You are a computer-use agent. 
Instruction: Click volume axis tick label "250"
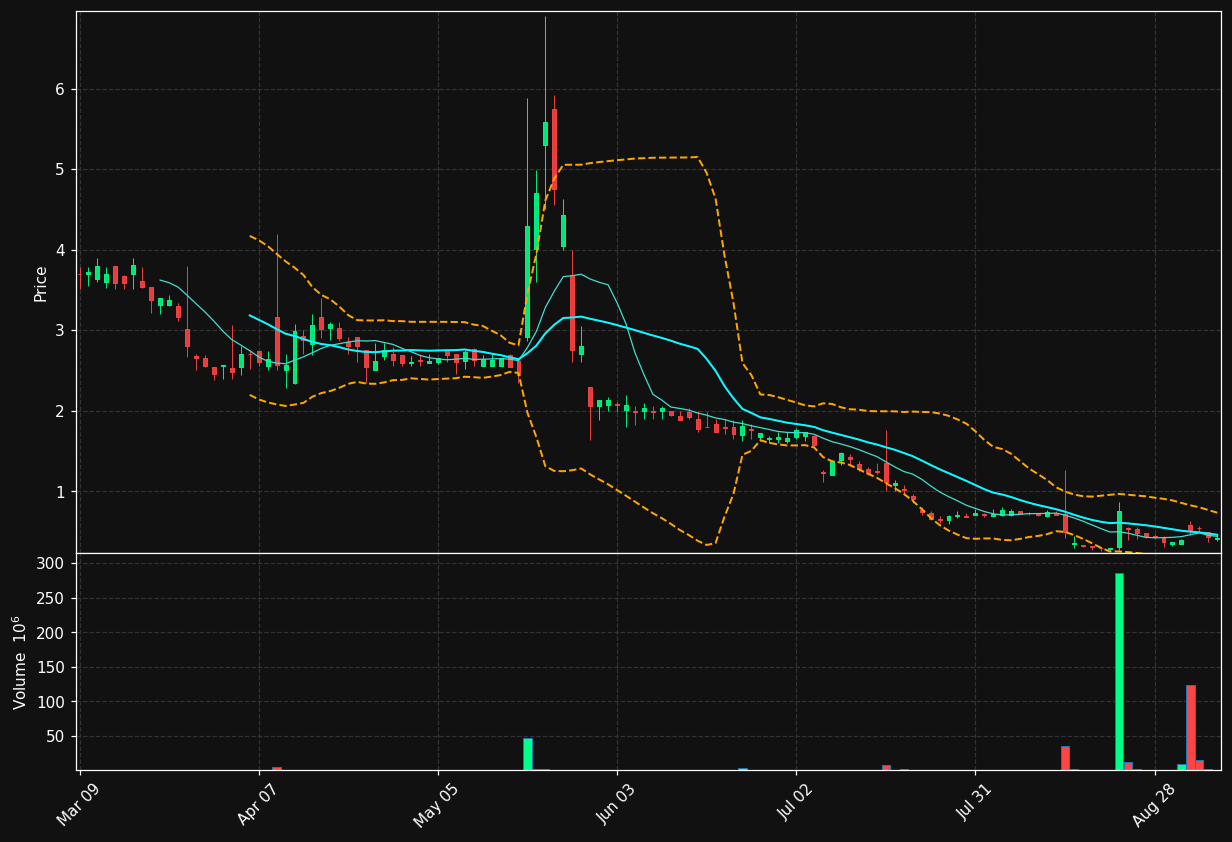coord(52,599)
